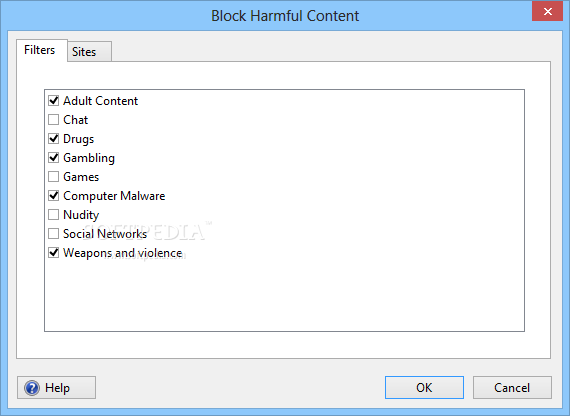
Task: Confirm settings with the OK button
Action: [x=424, y=388]
